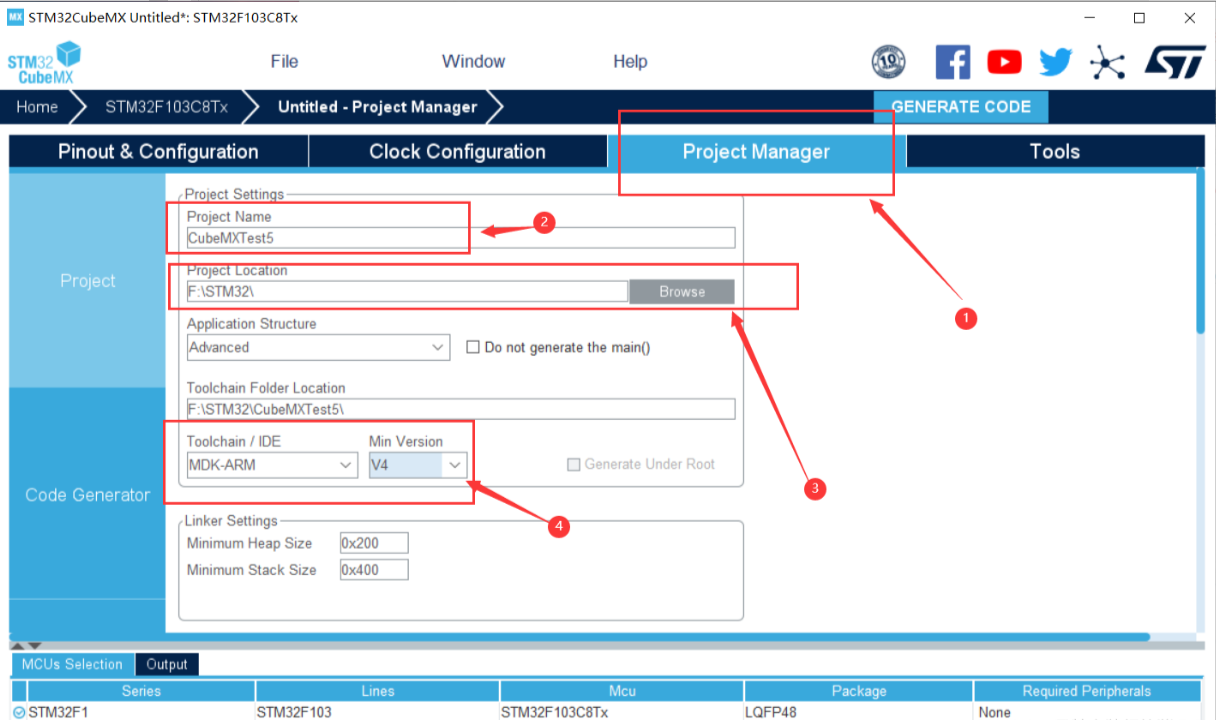Collapse bottom panel with splitter arrows

26,646
